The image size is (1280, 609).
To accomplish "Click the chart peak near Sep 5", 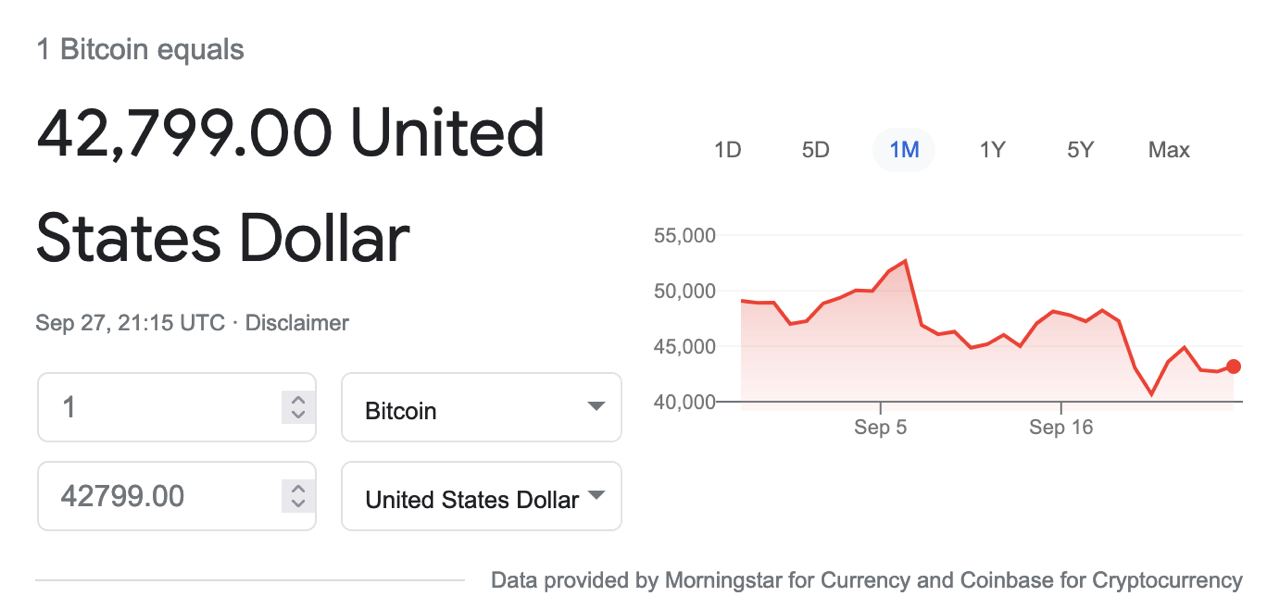I will [x=905, y=261].
